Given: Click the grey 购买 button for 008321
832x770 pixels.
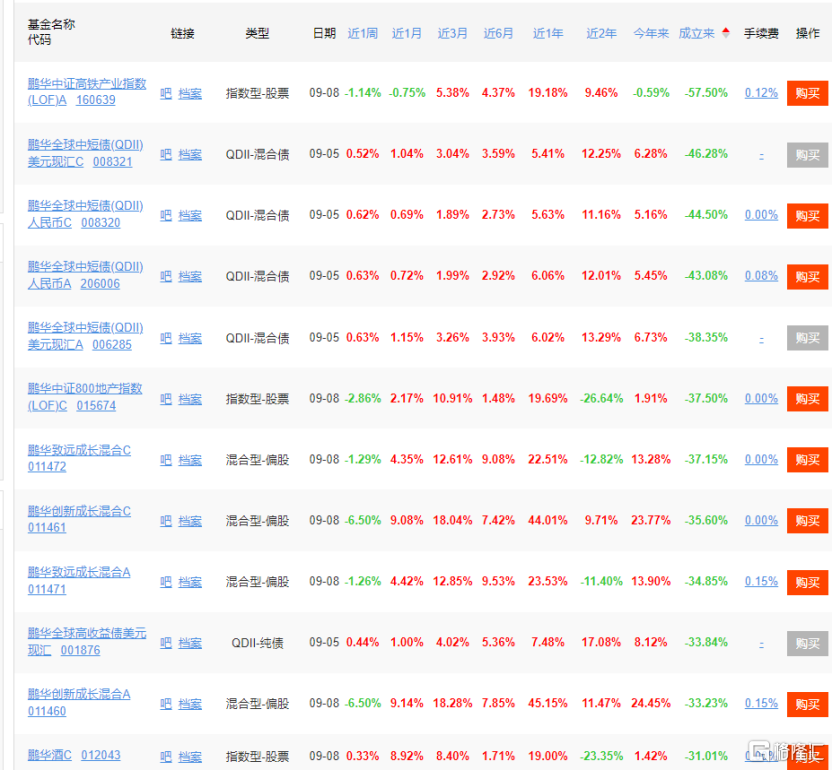Looking at the screenshot, I should click(x=807, y=155).
